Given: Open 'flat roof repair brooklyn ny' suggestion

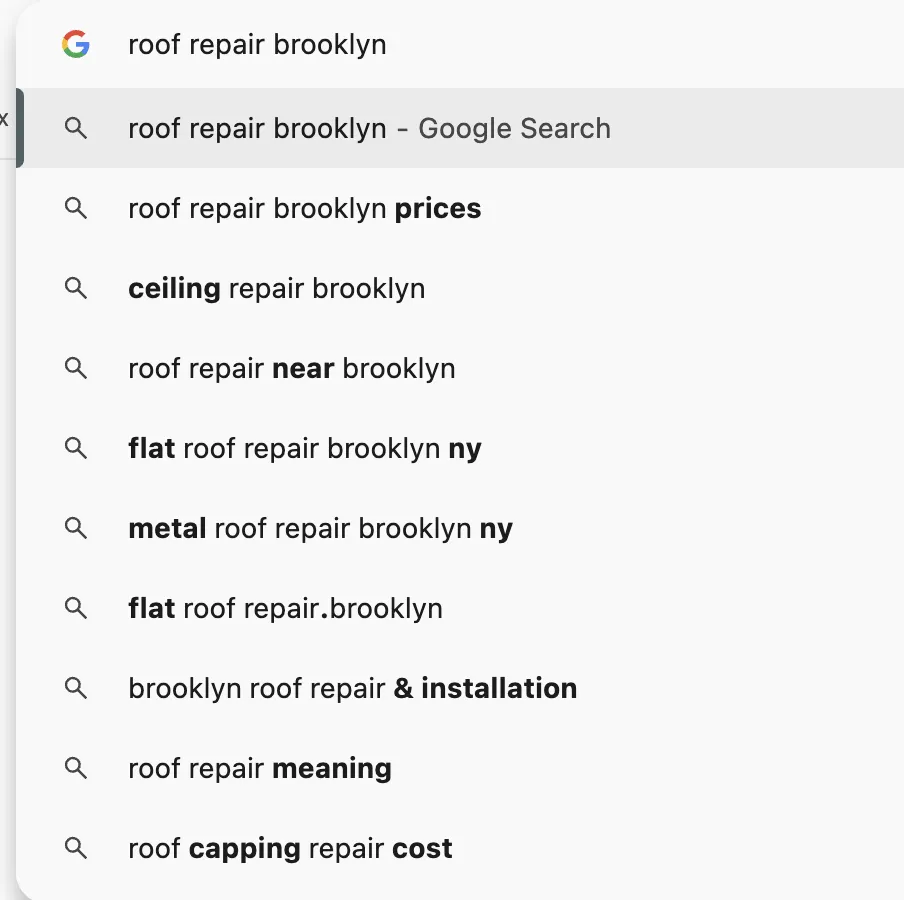Looking at the screenshot, I should pos(305,448).
